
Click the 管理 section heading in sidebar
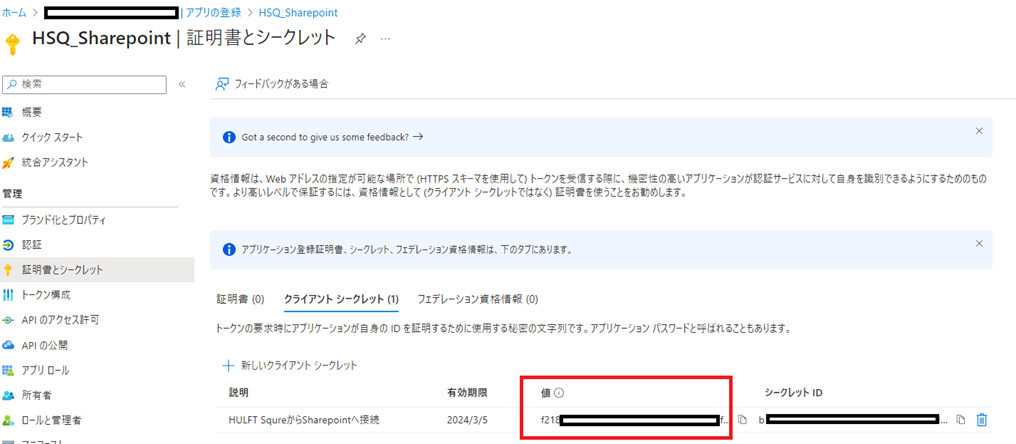click(12, 194)
